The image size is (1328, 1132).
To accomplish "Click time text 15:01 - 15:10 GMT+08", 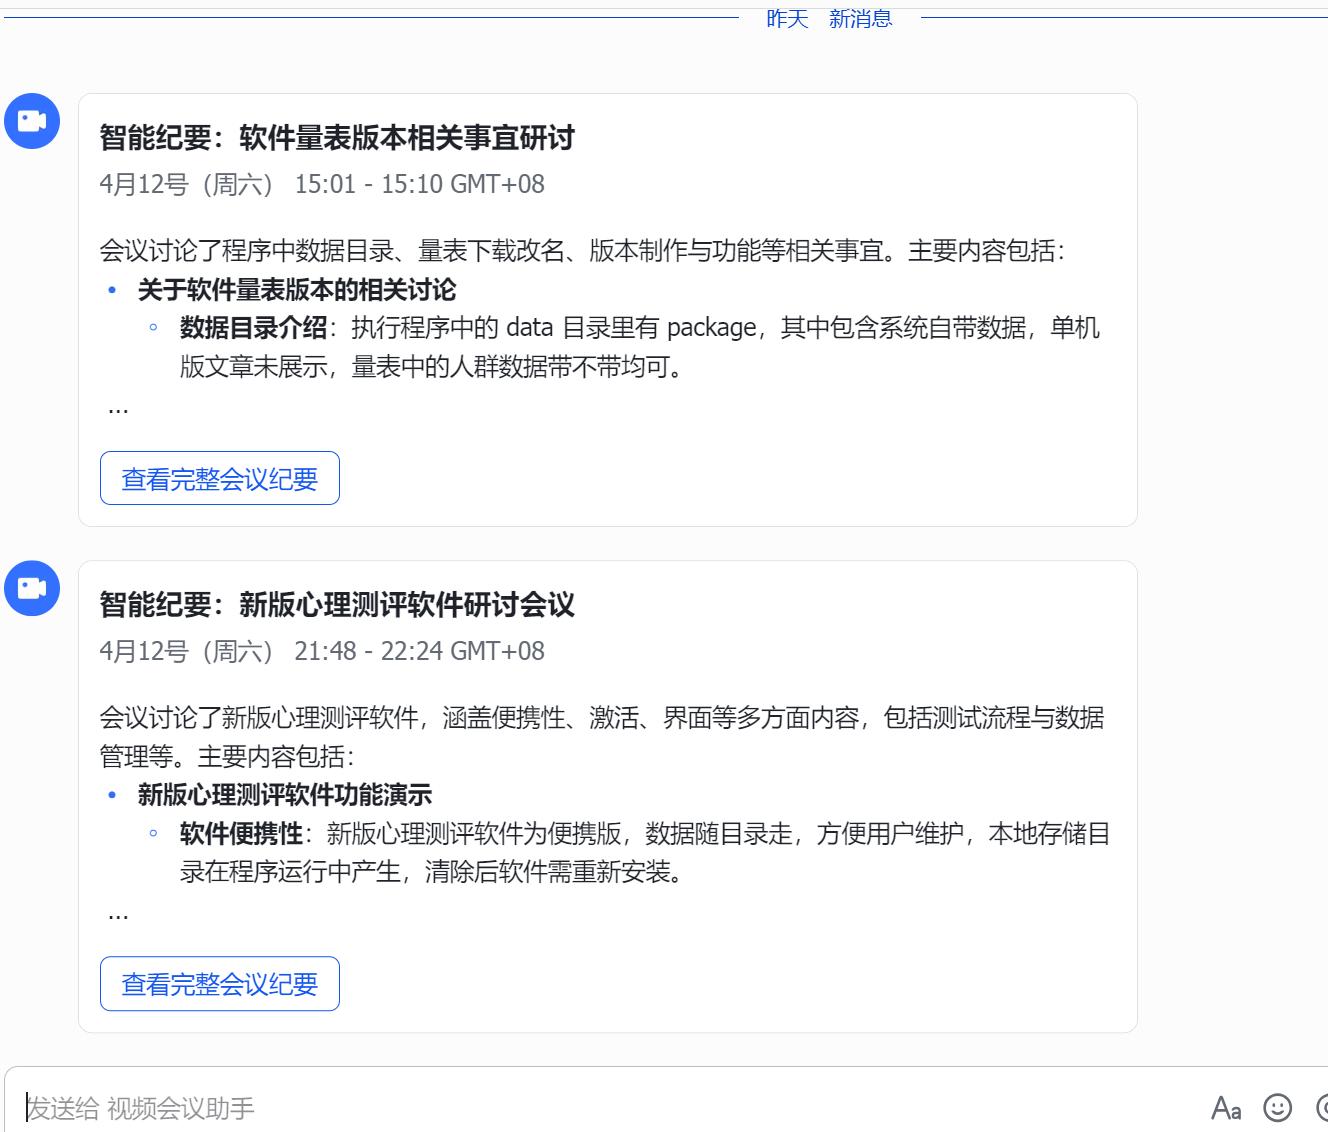I will coord(420,184).
